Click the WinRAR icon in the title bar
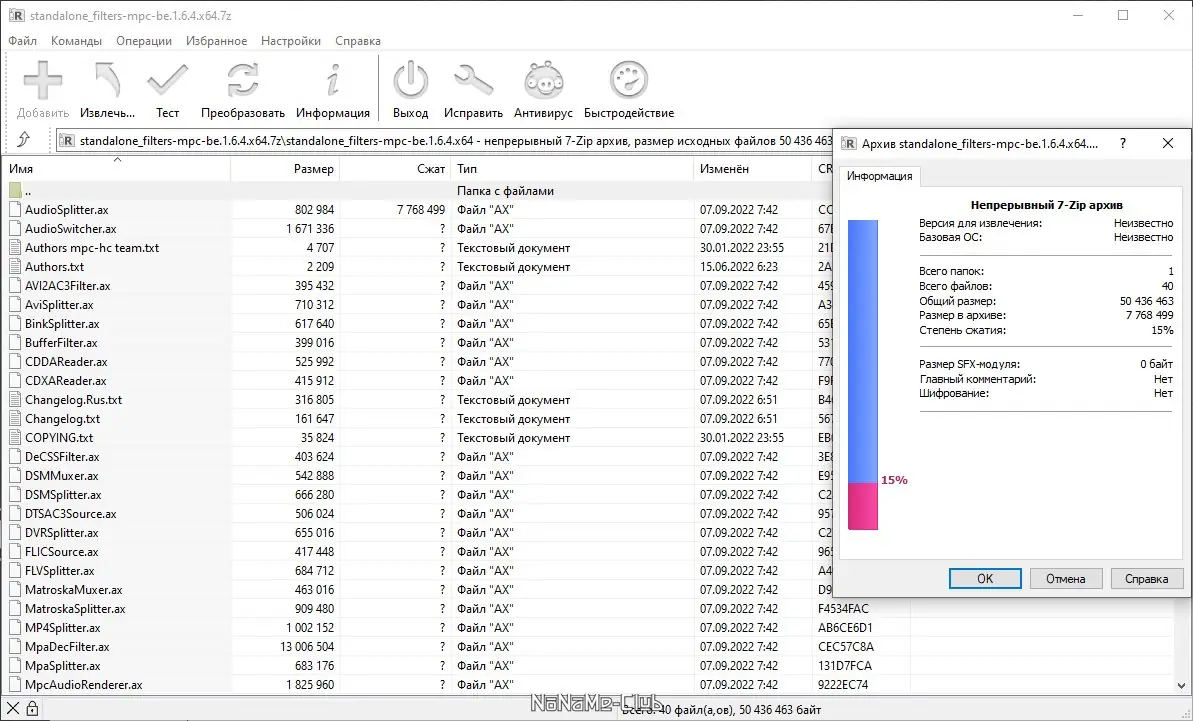The image size is (1193, 721). point(16,15)
